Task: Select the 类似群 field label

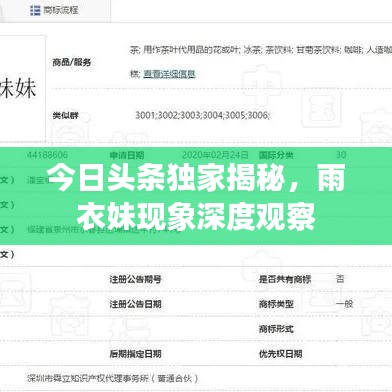Action: tap(66, 115)
